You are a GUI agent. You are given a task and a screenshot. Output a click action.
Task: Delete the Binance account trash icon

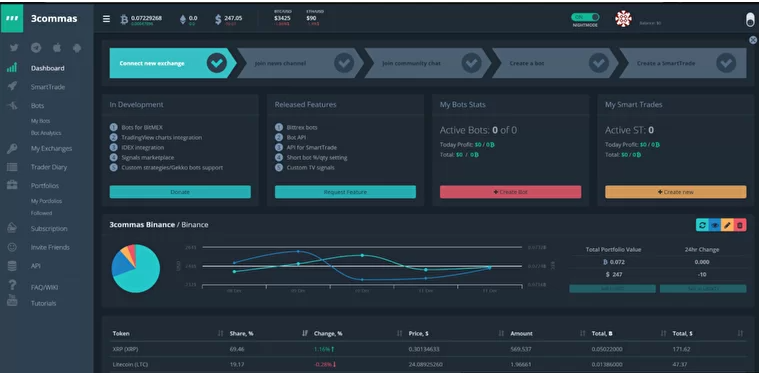pos(740,225)
